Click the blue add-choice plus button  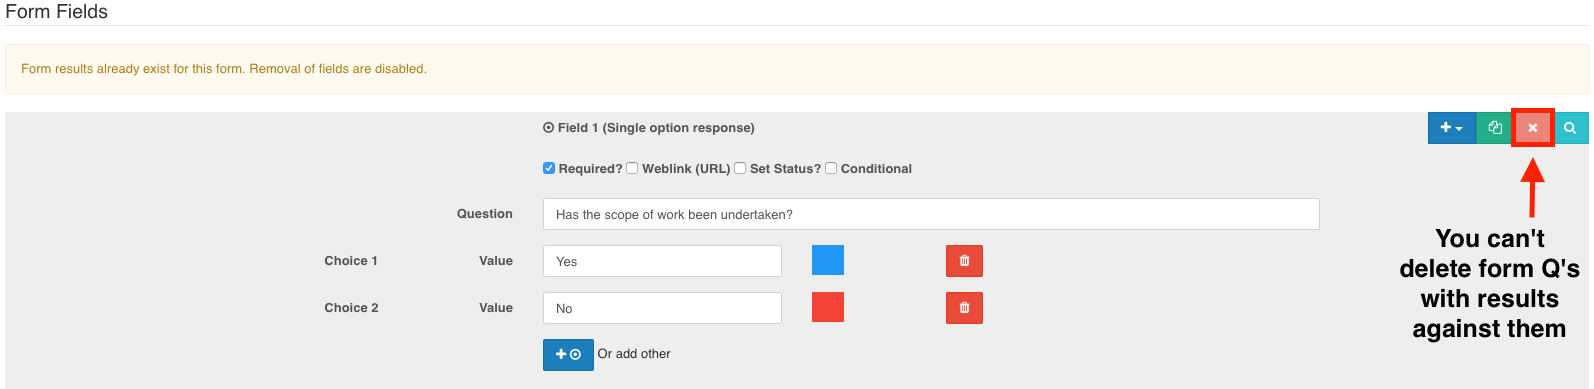(568, 355)
